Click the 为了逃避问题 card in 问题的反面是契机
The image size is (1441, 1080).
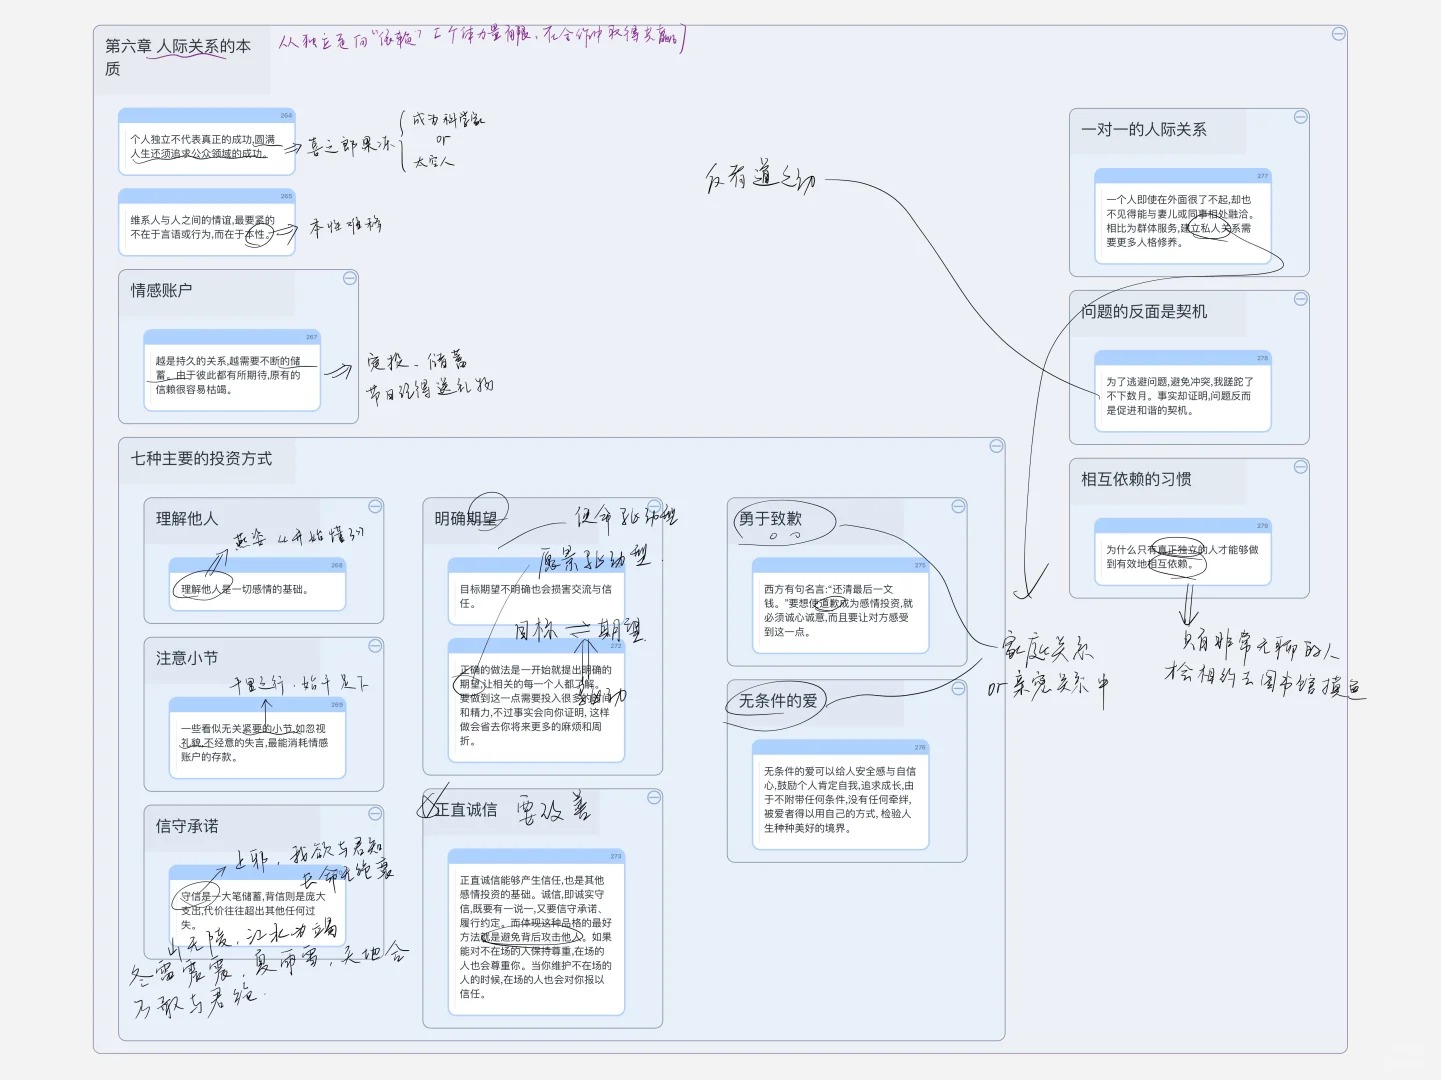click(x=1181, y=393)
